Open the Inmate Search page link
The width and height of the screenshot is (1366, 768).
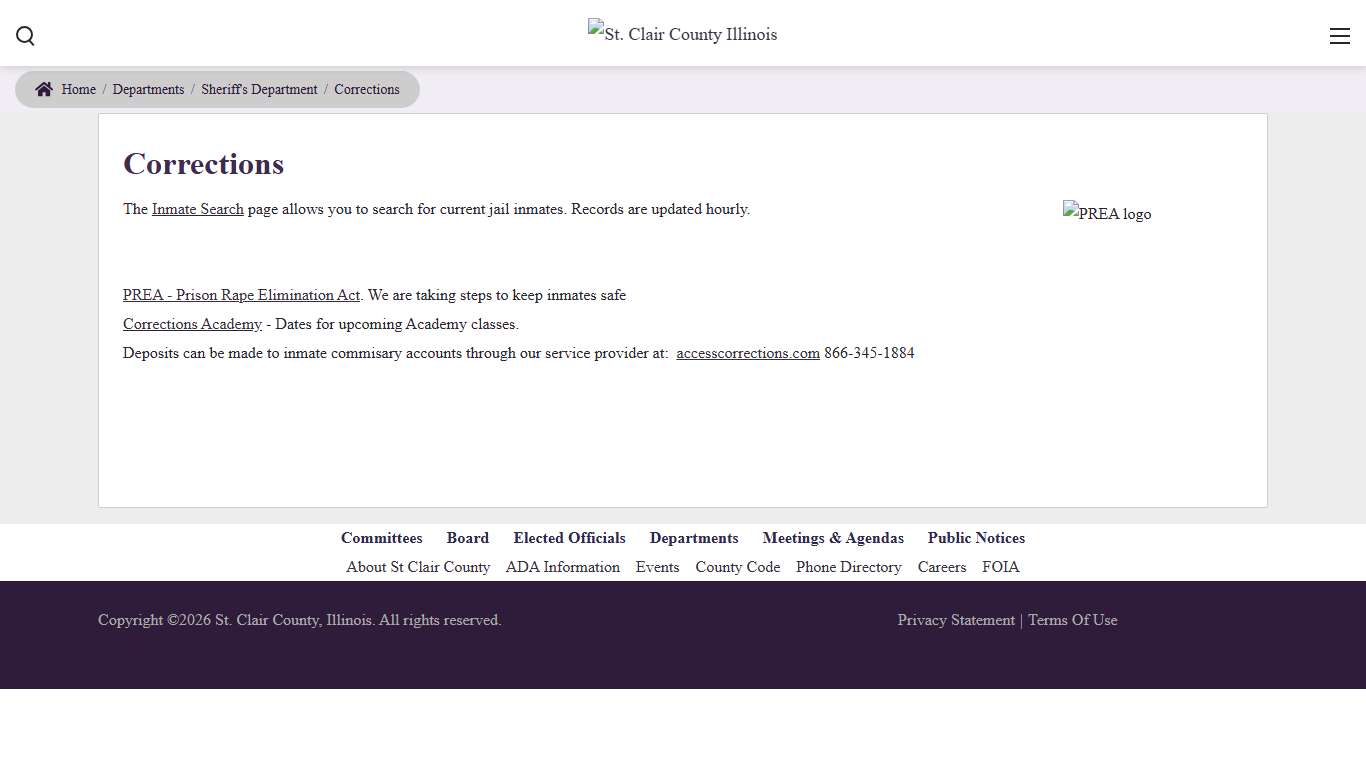tap(197, 209)
